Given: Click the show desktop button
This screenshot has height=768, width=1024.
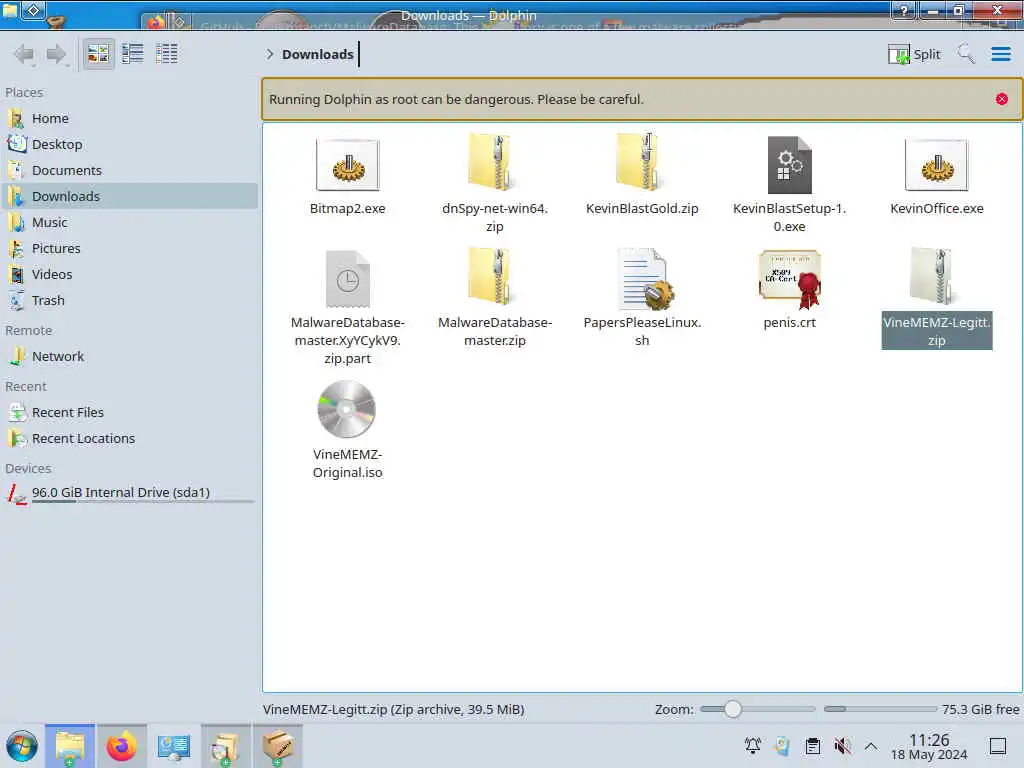Looking at the screenshot, I should pyautogui.click(x=997, y=746).
